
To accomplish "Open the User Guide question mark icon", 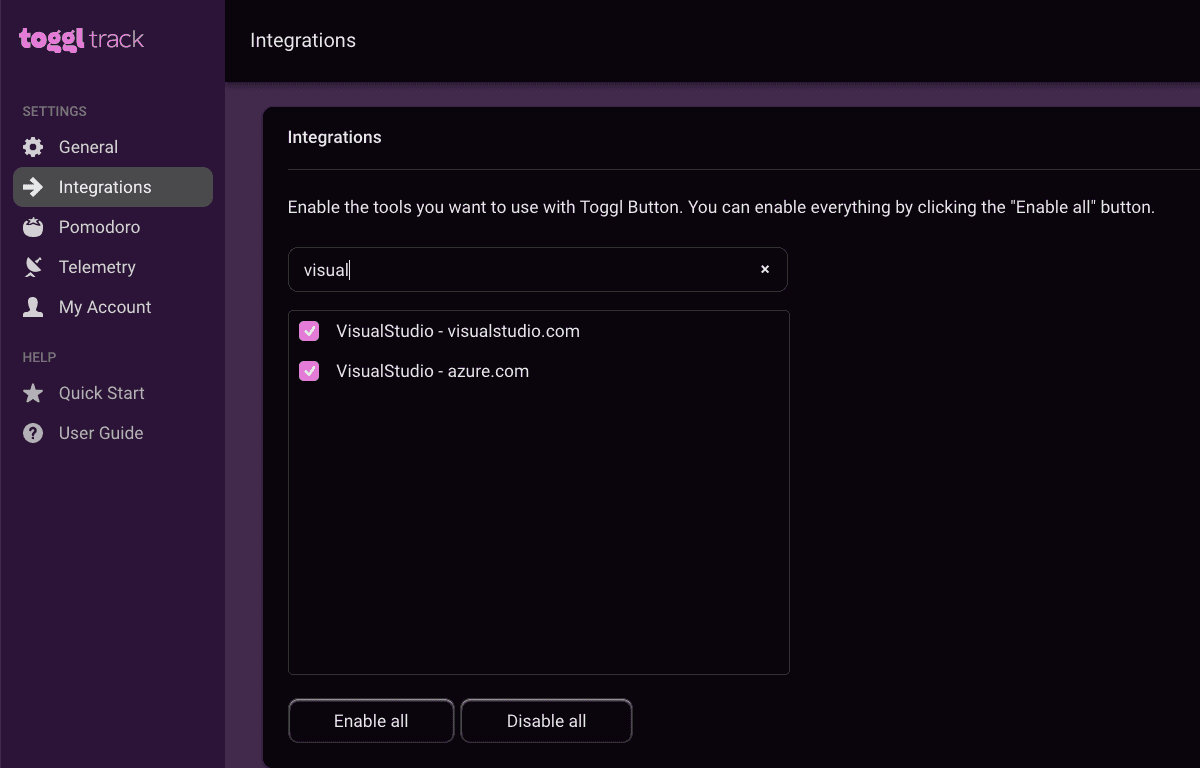I will [x=33, y=432].
